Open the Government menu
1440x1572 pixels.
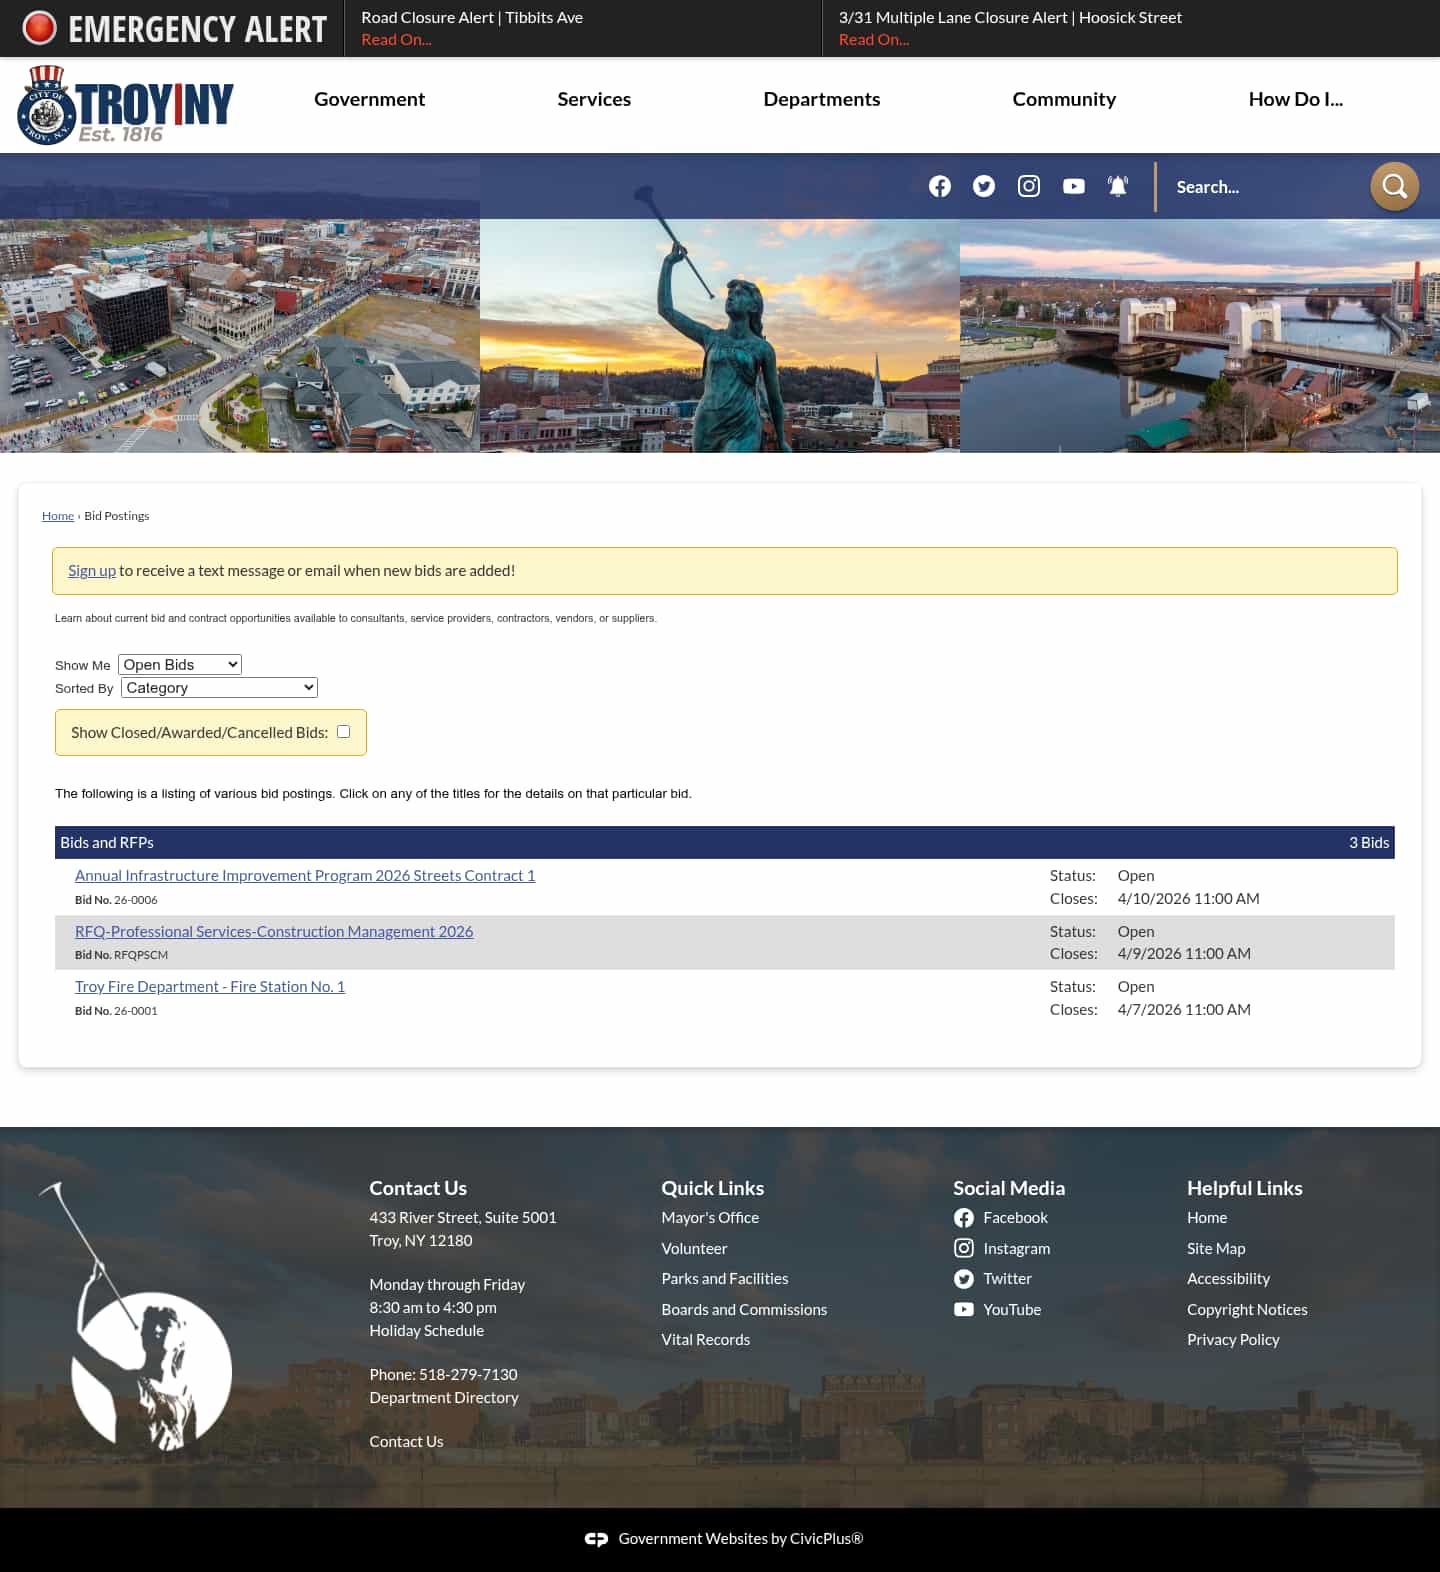[x=369, y=99]
